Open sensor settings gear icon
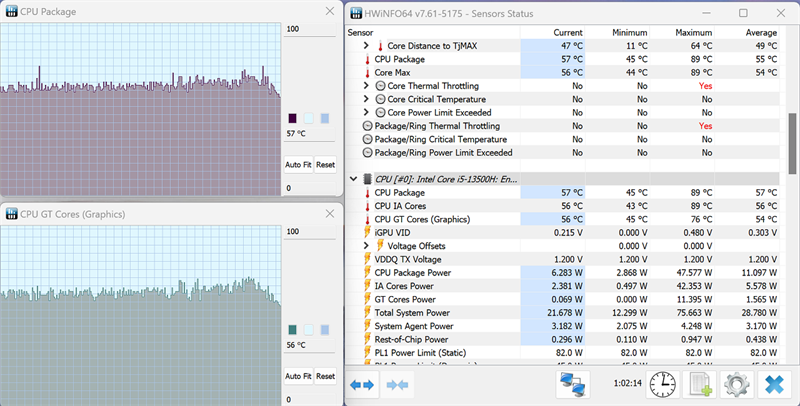 tap(737, 384)
